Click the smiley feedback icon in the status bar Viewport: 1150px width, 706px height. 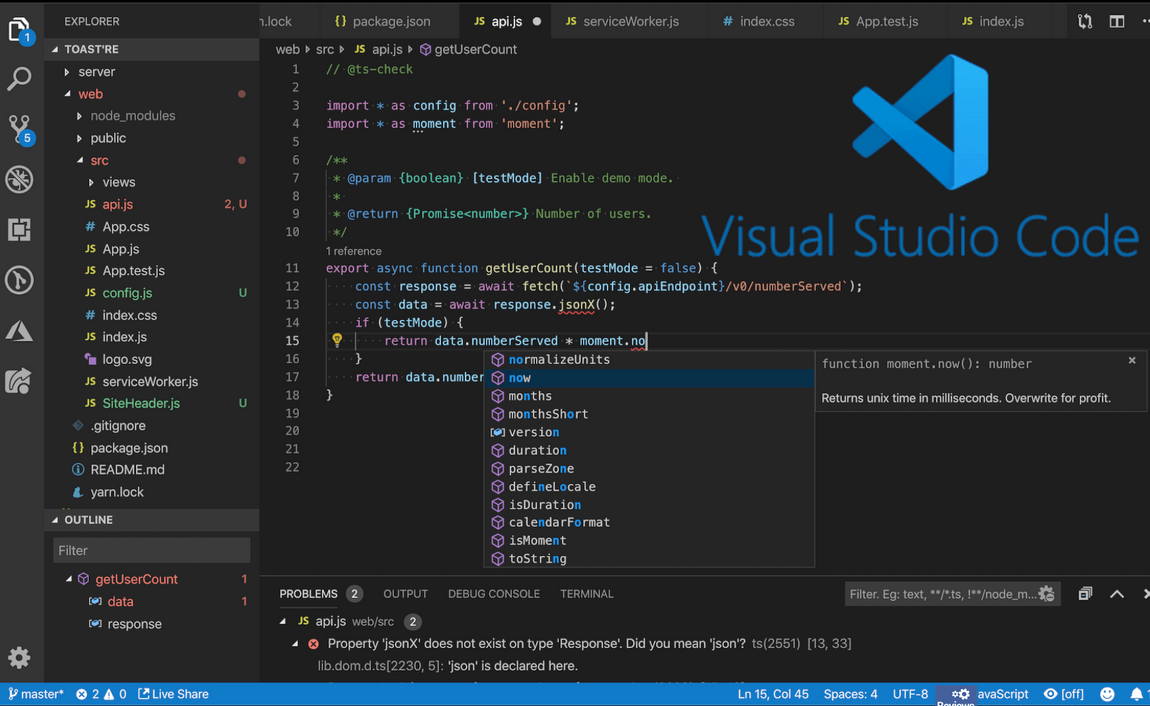click(1108, 693)
